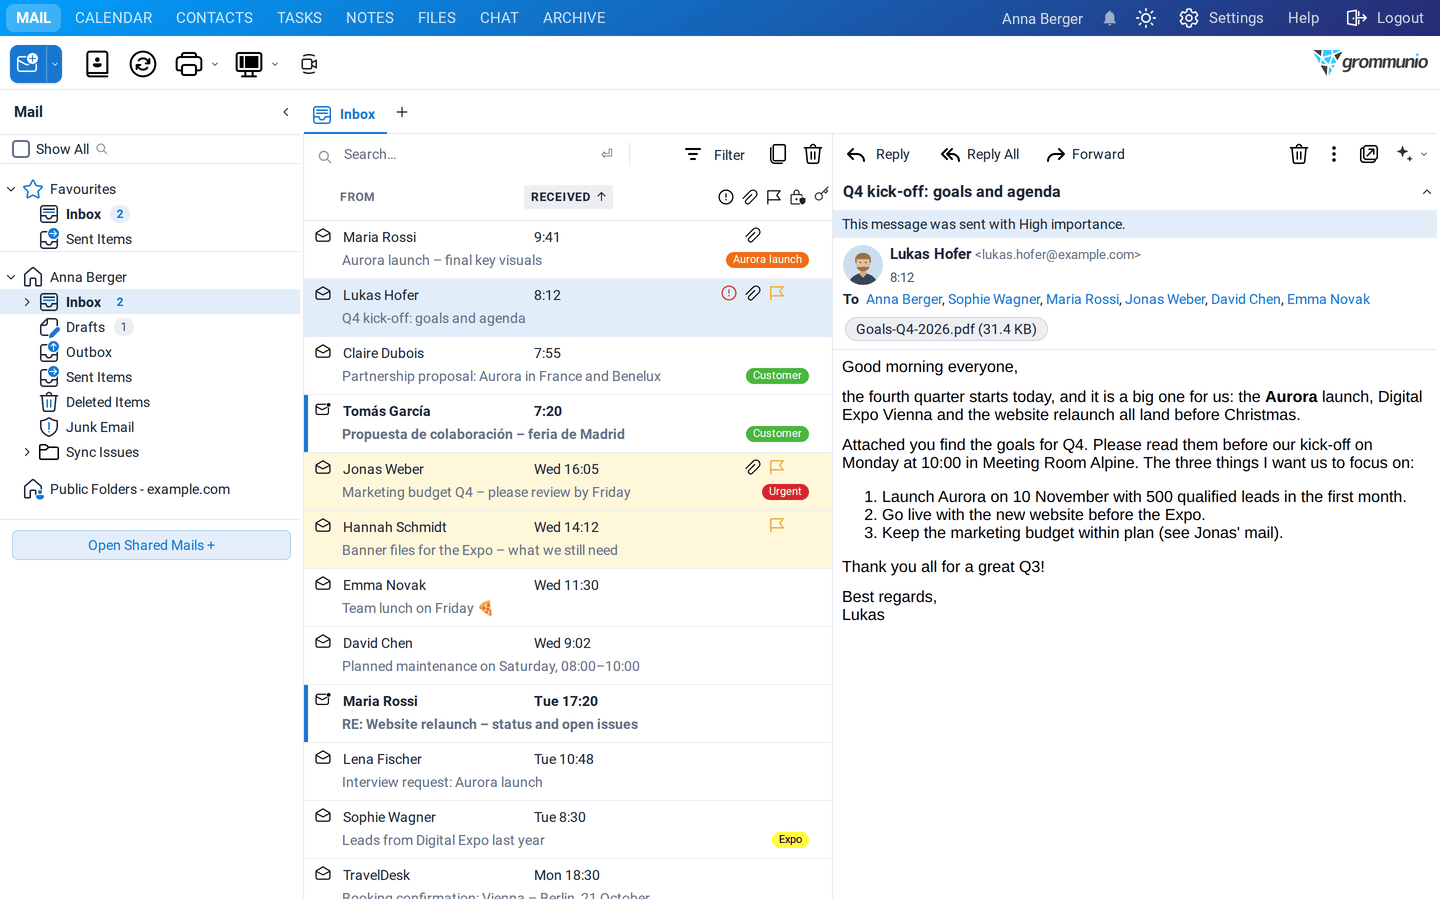The image size is (1440, 900).
Task: Switch to the CALENDAR tab
Action: pos(114,18)
